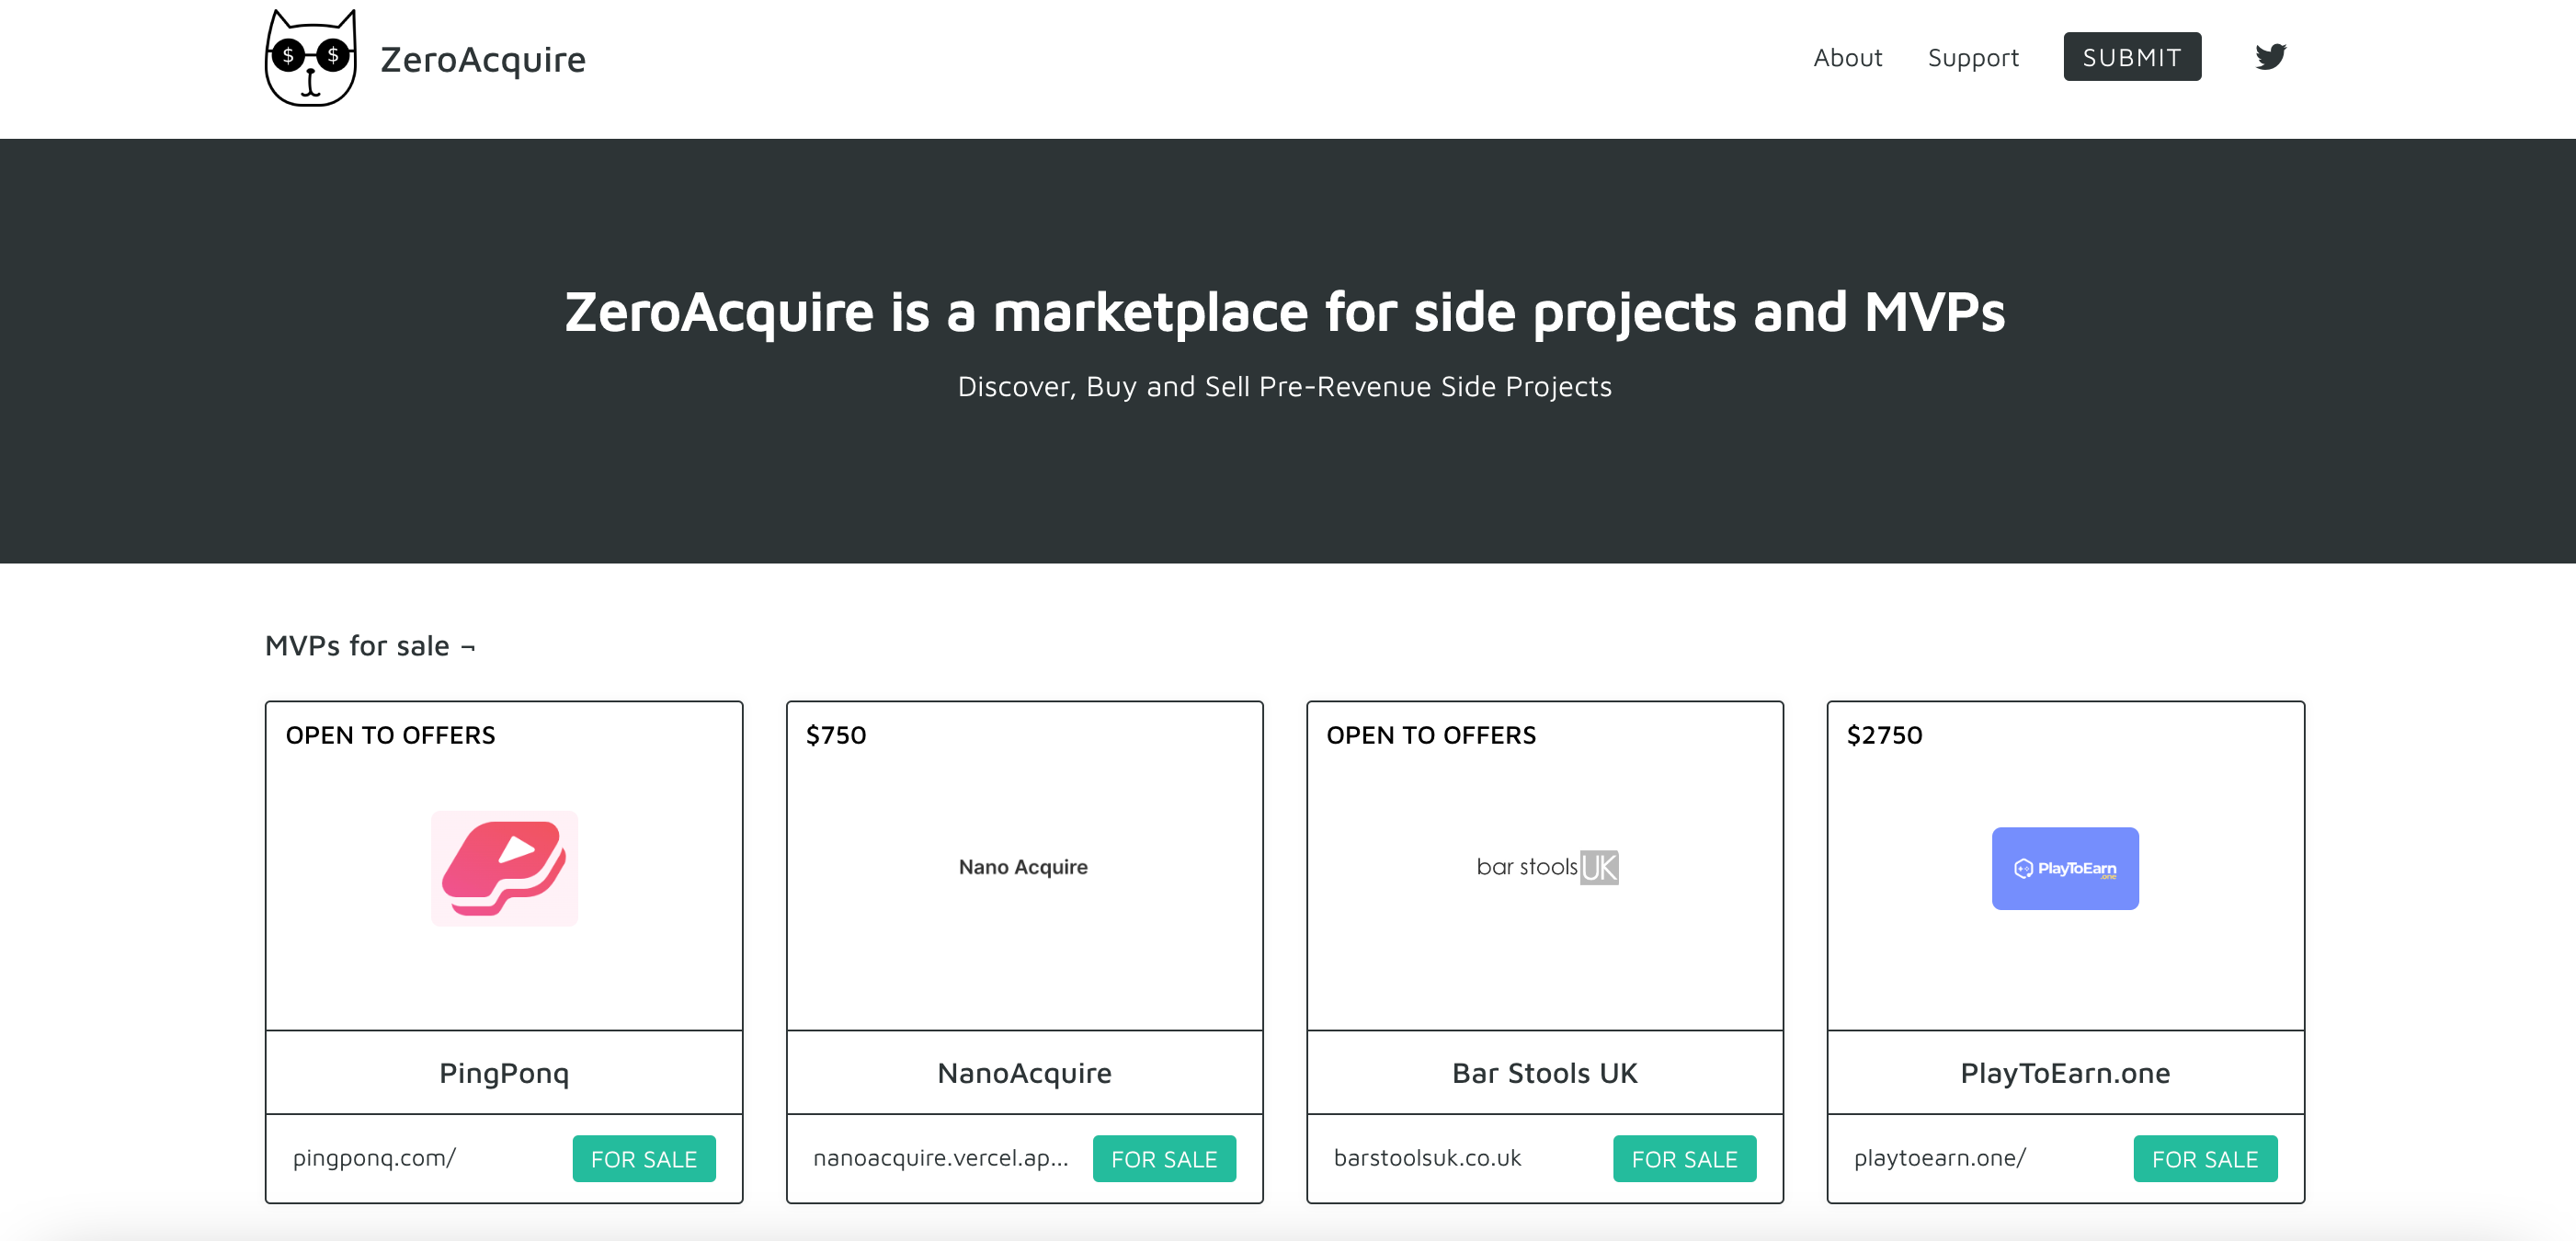
Task: Open the nanoacquire.vercel.ap... link
Action: [941, 1158]
